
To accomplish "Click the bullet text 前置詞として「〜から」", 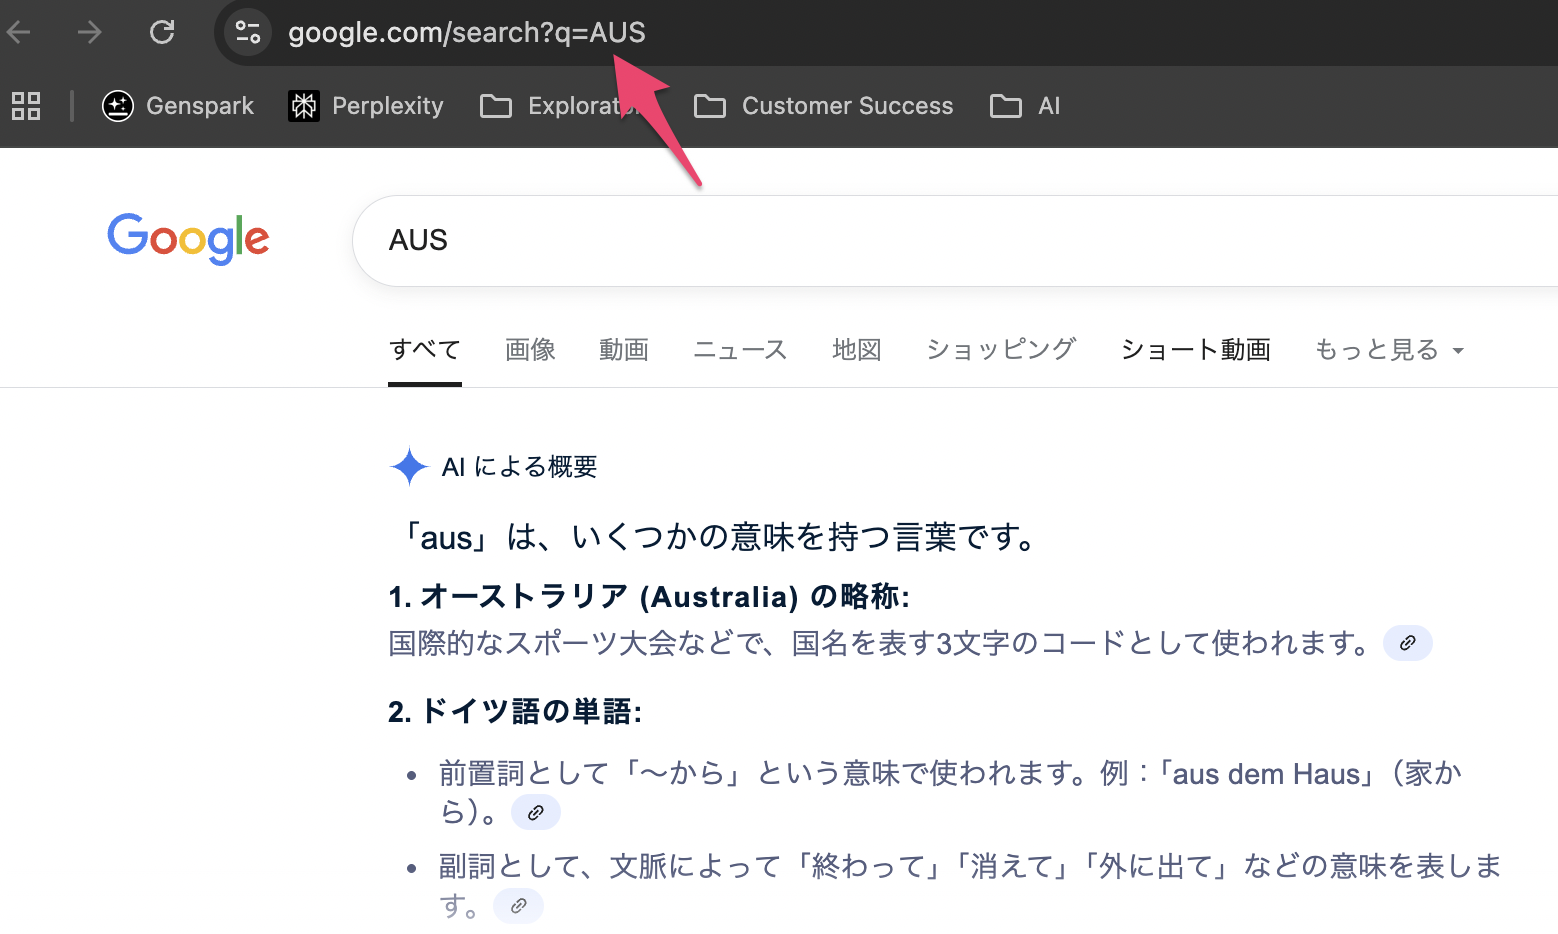I will click(950, 792).
